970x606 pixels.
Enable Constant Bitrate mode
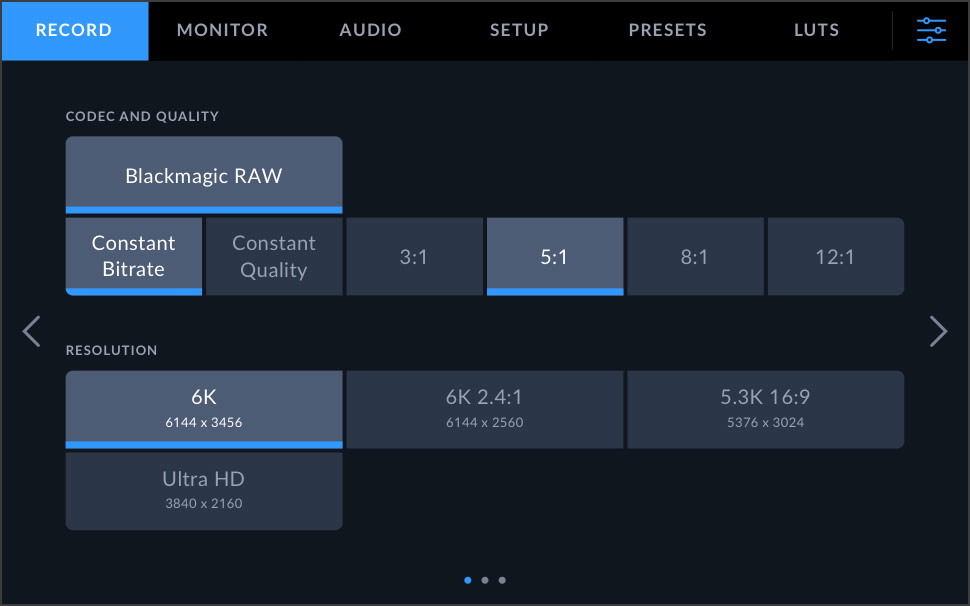133,255
